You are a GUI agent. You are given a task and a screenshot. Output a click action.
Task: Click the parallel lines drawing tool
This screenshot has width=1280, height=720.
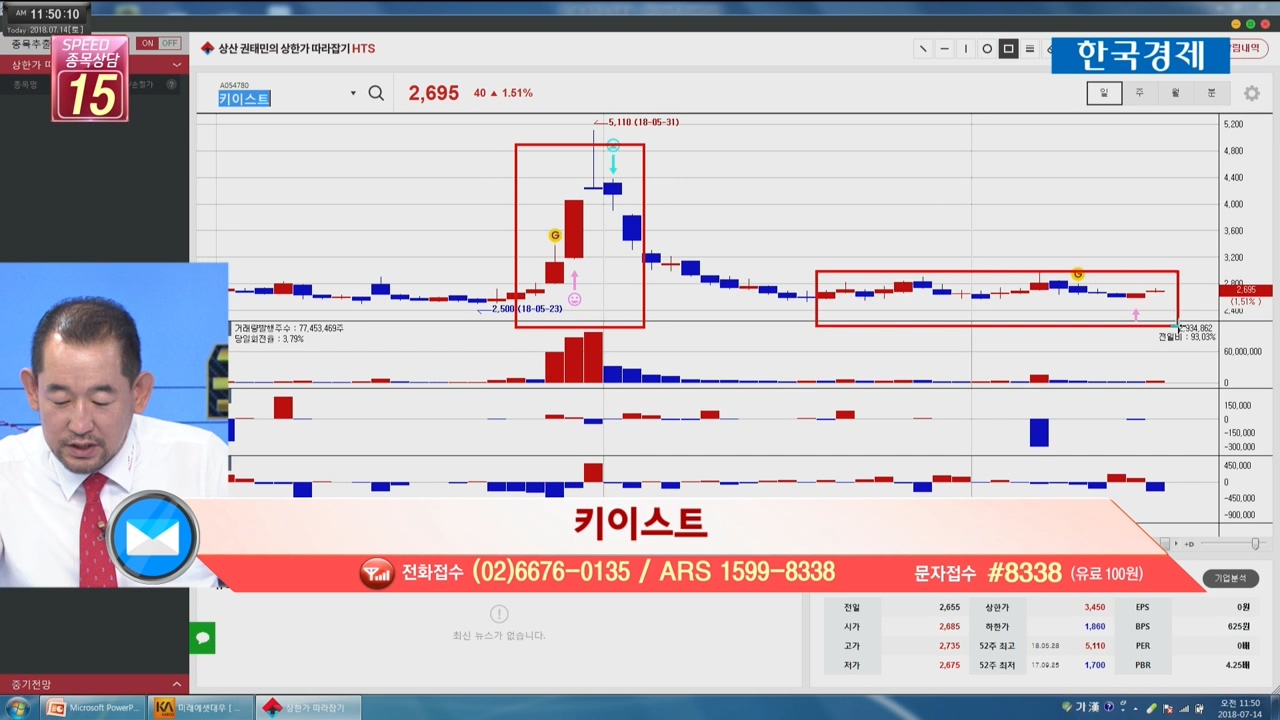[1030, 49]
